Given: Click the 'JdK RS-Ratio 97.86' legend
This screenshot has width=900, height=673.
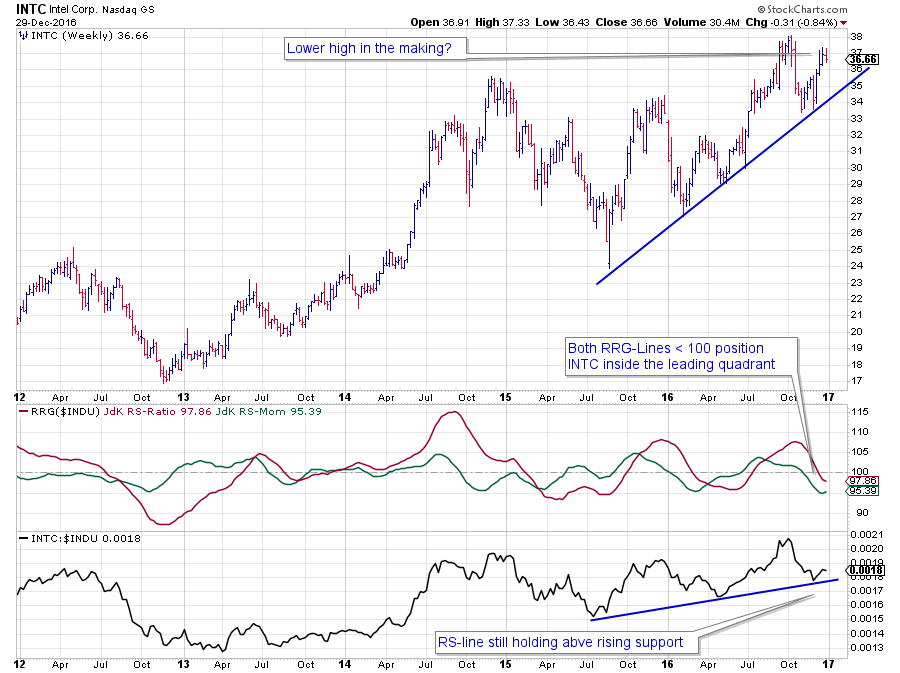Looking at the screenshot, I should coord(158,412).
